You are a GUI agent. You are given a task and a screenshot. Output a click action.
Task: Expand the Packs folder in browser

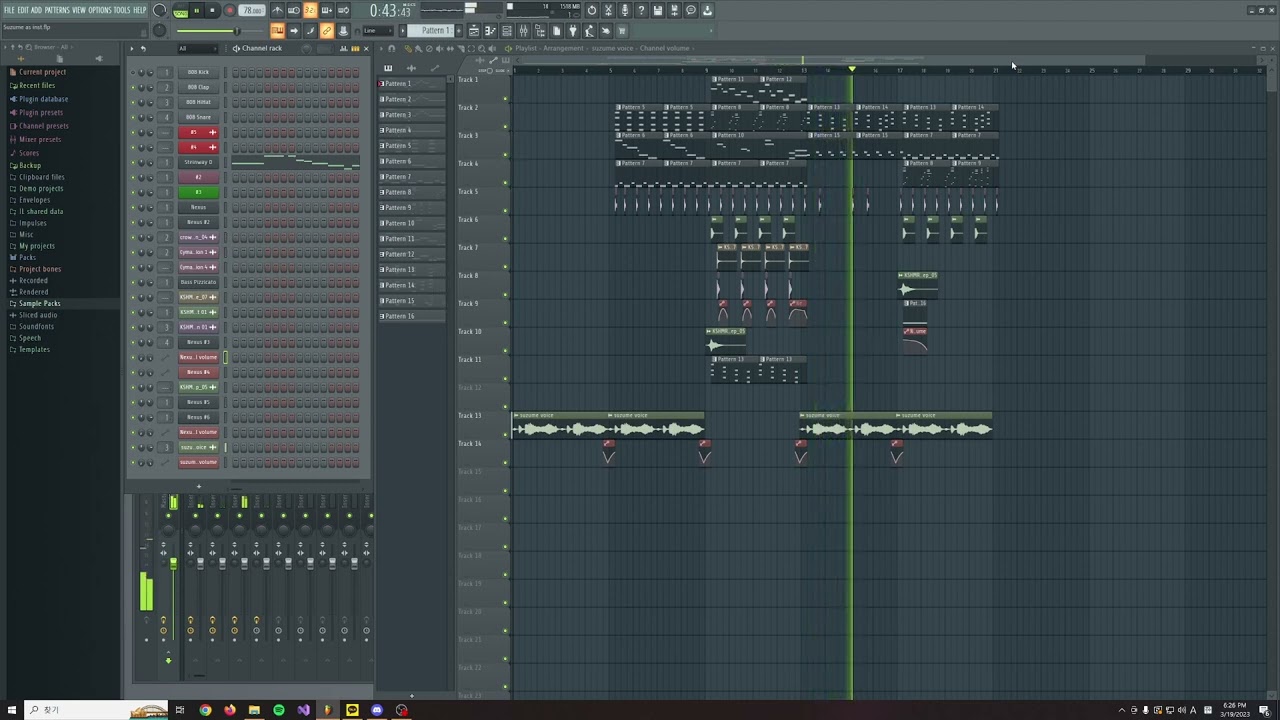pos(27,257)
